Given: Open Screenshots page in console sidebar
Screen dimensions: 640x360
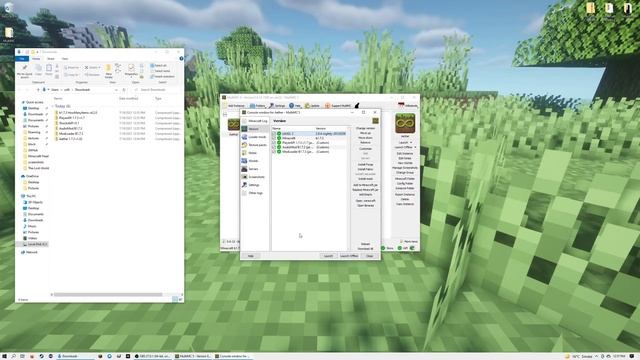Looking at the screenshot, I should pos(254,177).
